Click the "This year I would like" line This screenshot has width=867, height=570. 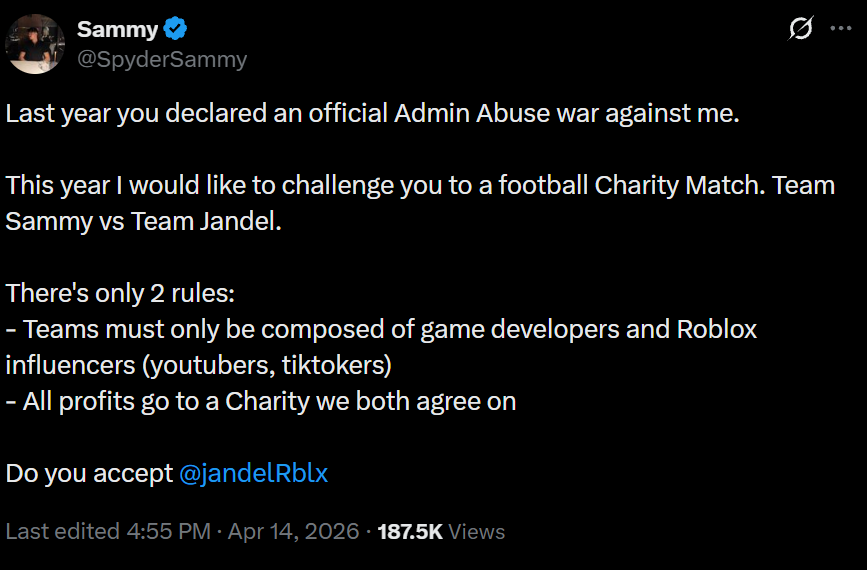pos(420,185)
